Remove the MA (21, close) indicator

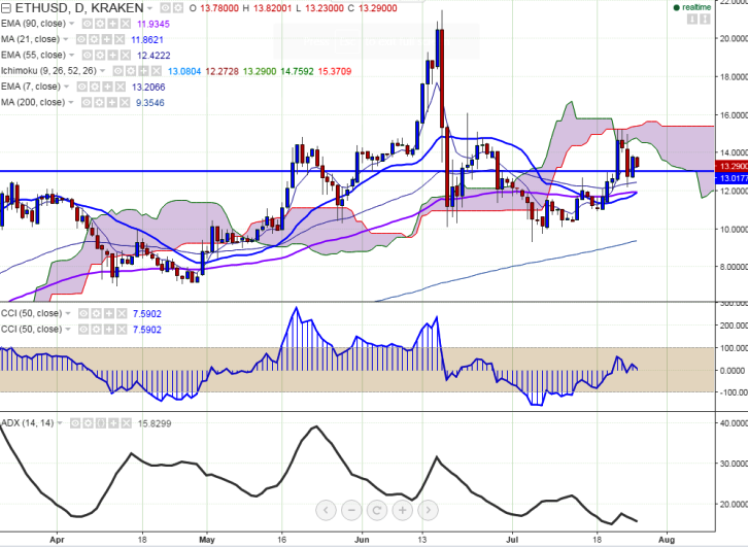pos(119,40)
